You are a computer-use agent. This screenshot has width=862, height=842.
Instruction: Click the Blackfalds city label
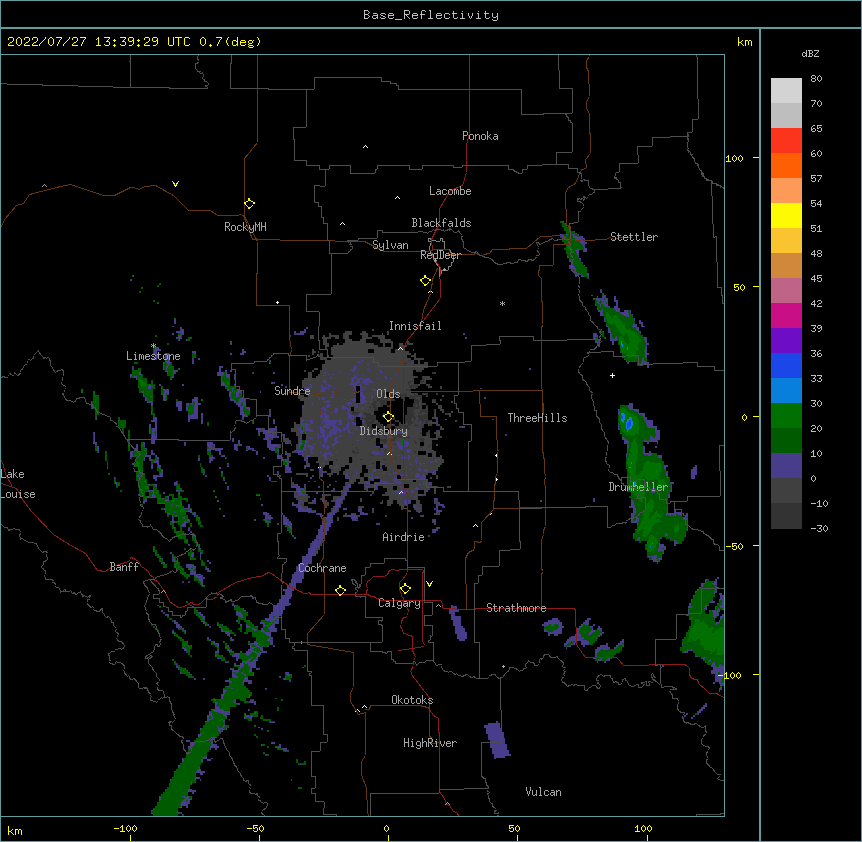pyautogui.click(x=441, y=223)
